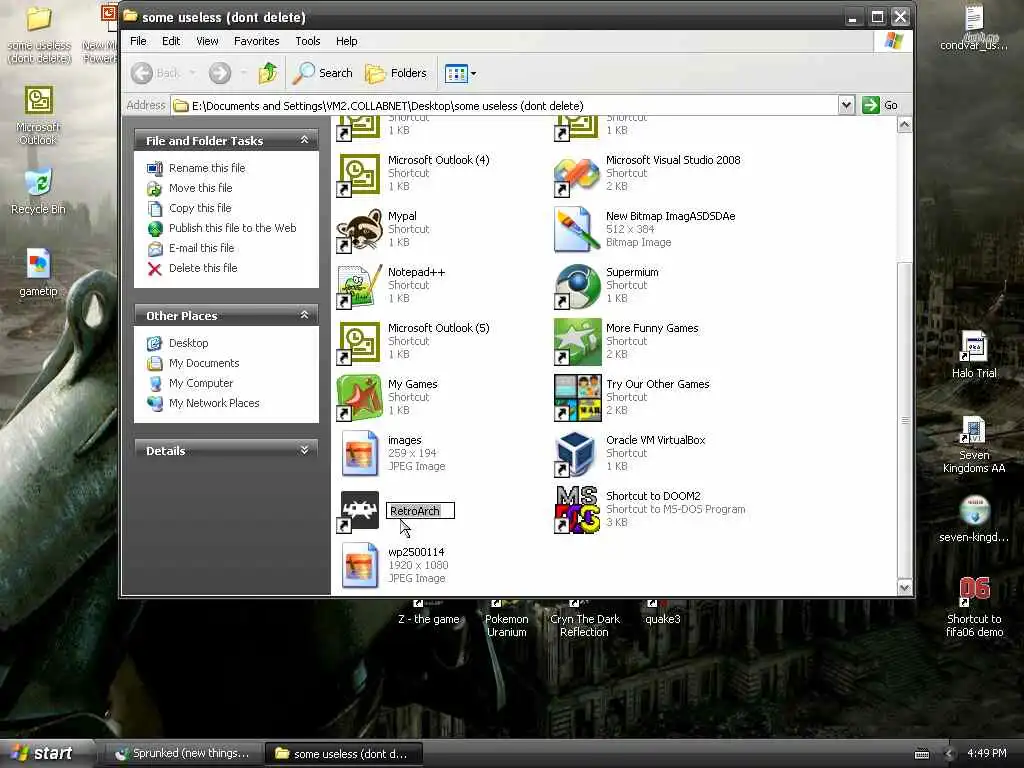Open the File menu

coord(138,41)
